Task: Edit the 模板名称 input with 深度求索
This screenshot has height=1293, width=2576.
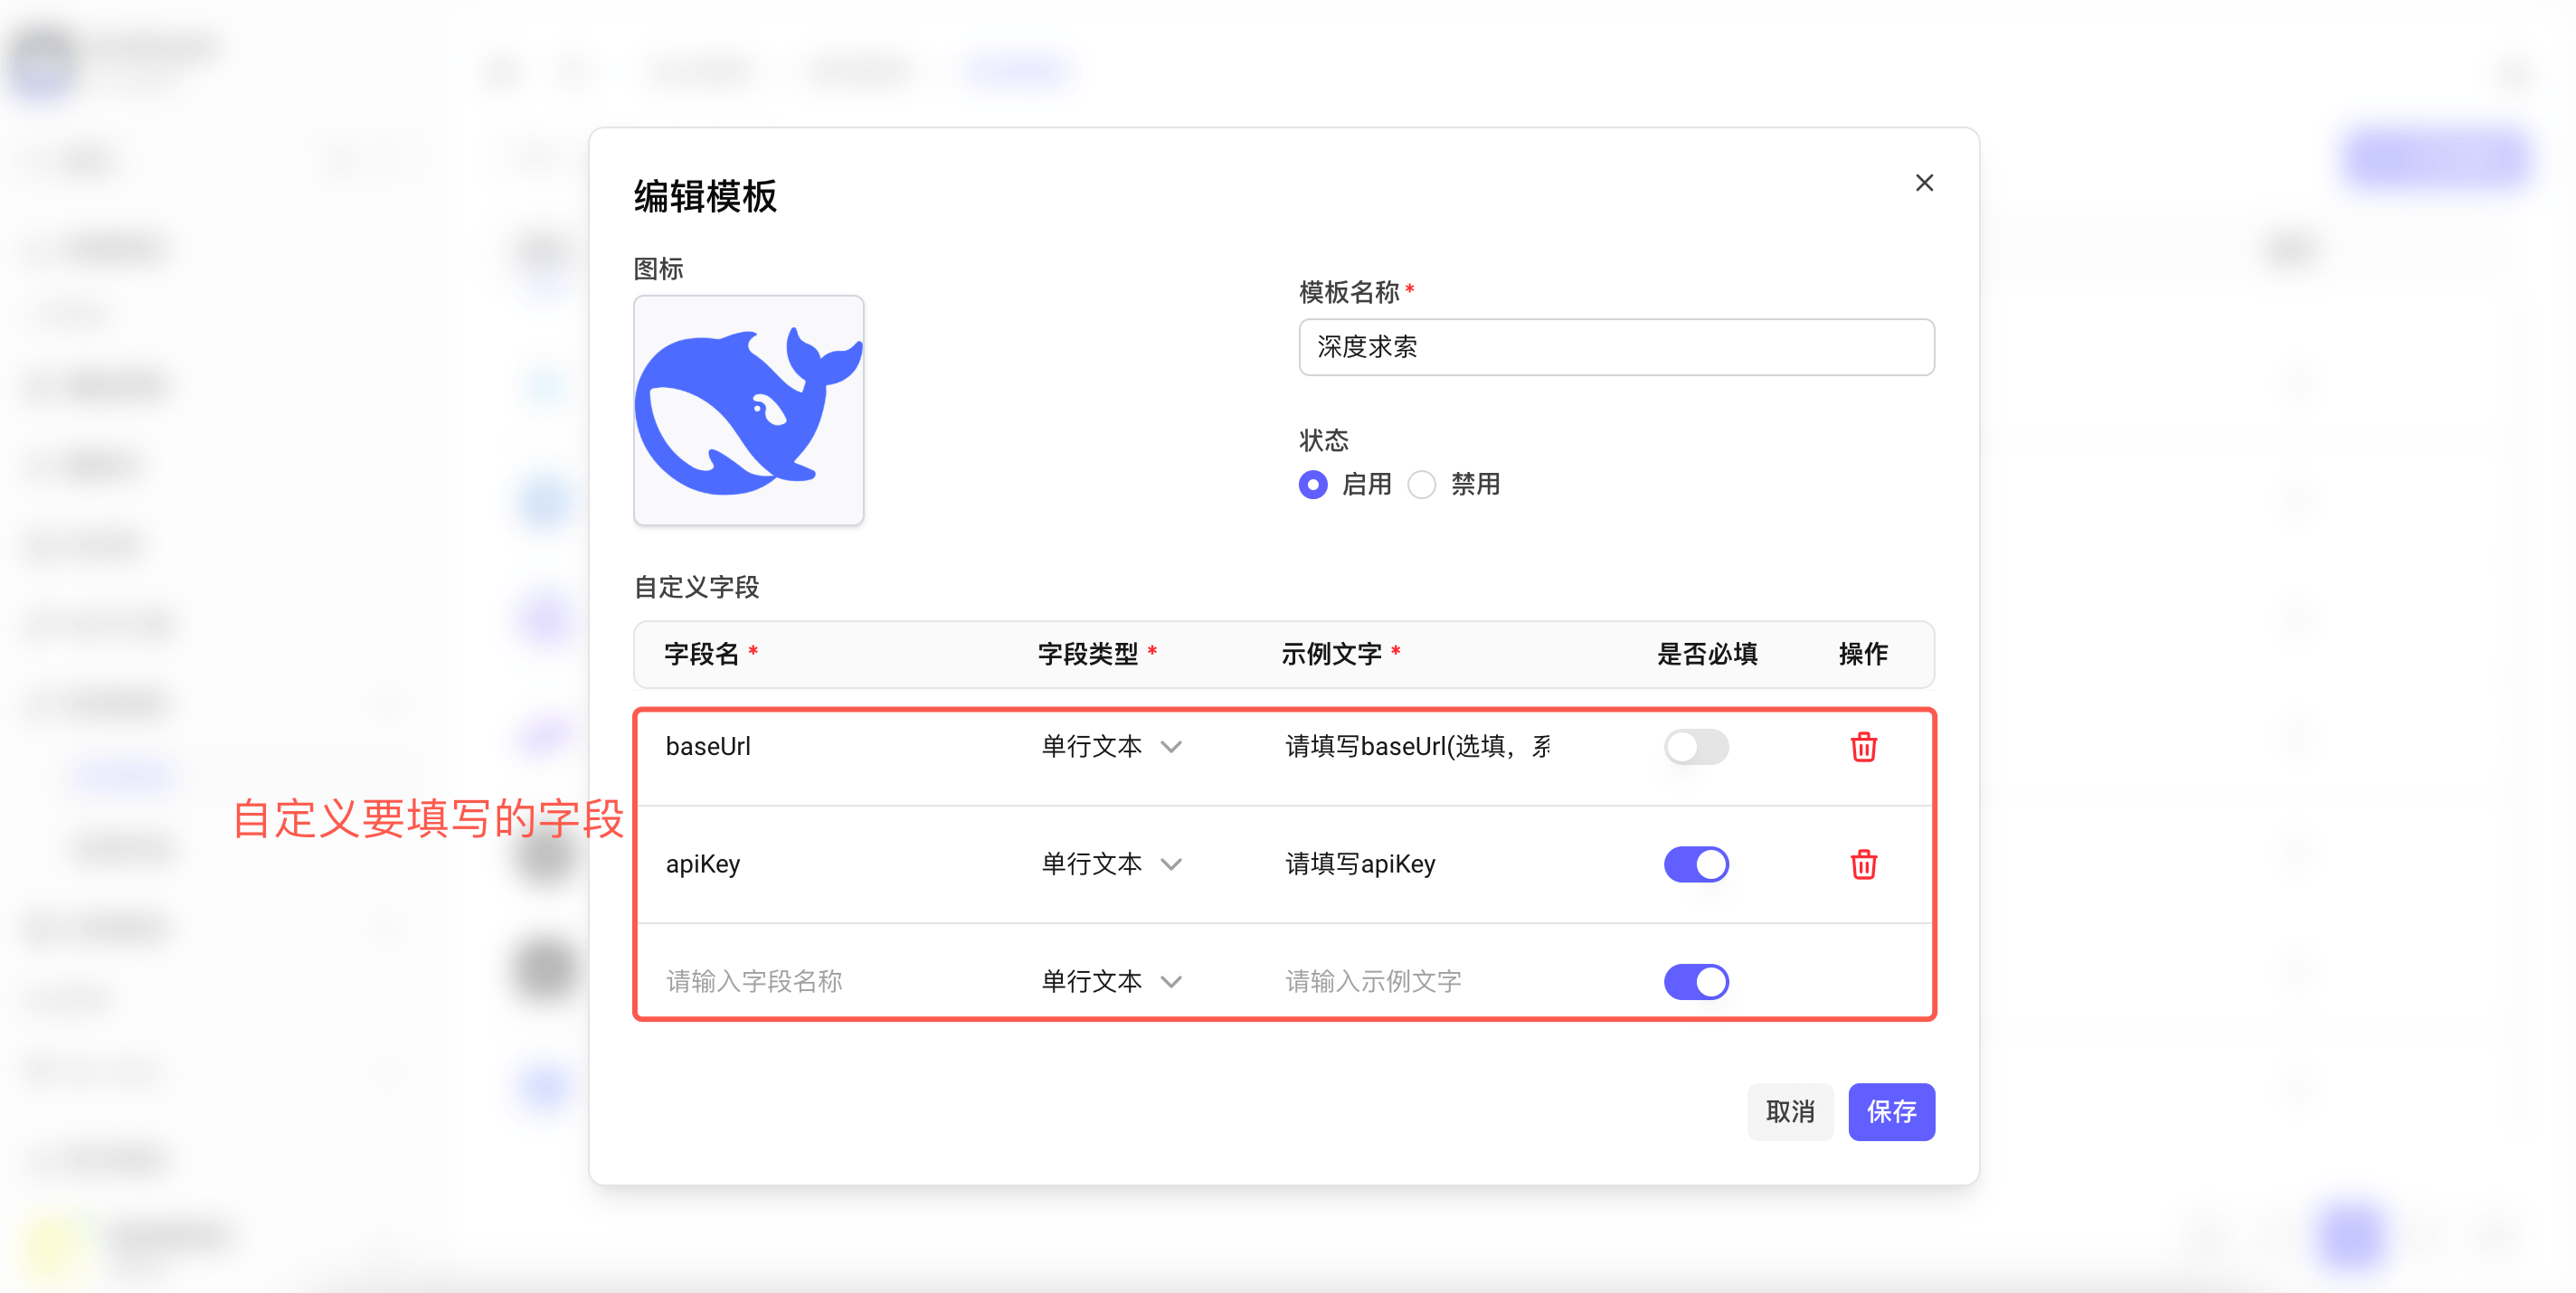Action: pos(1615,347)
